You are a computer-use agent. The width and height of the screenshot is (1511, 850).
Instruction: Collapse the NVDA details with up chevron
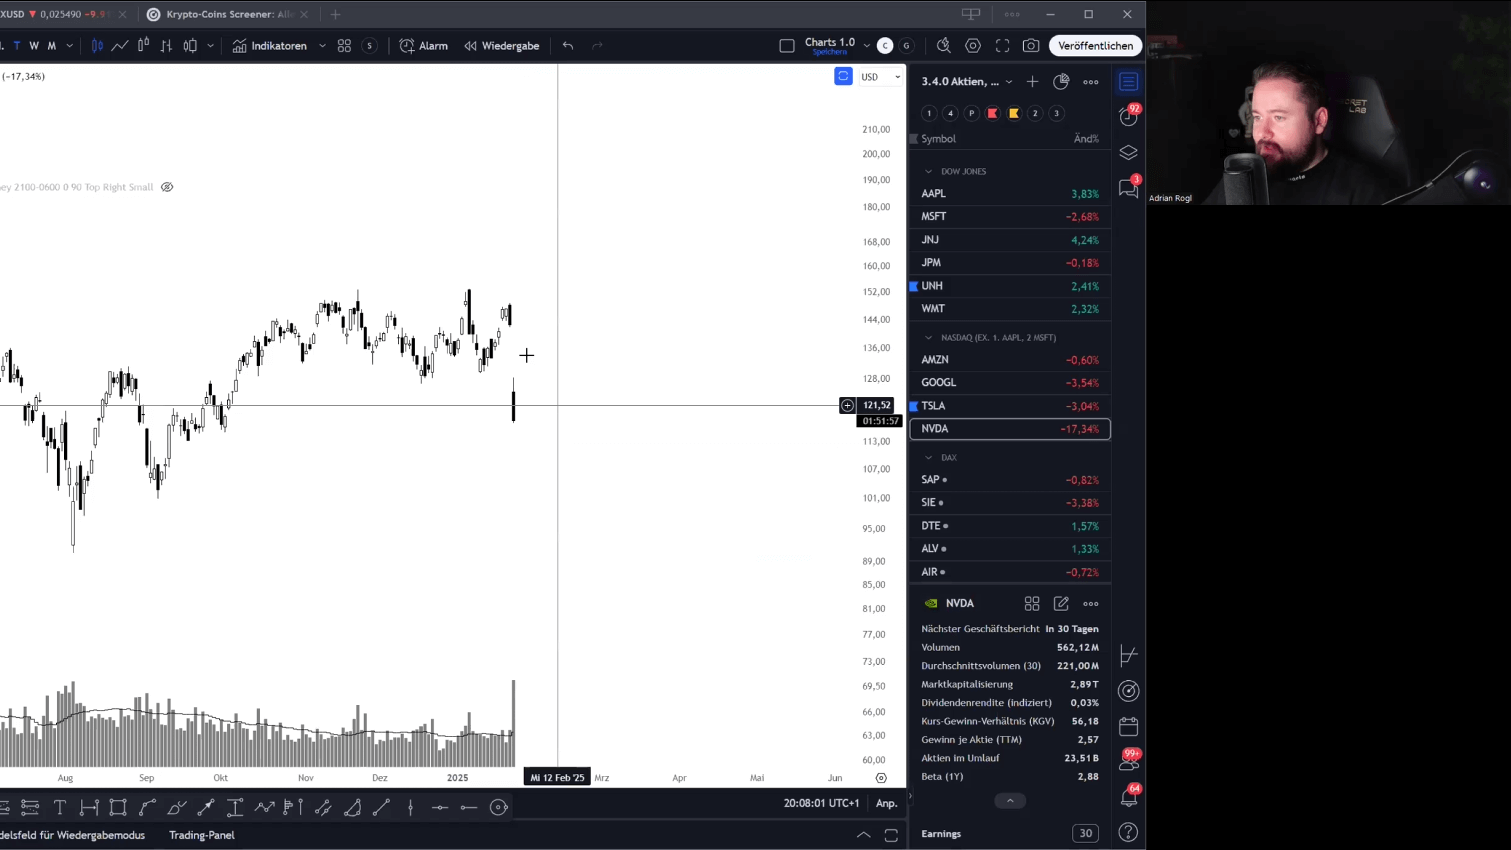pos(1010,801)
